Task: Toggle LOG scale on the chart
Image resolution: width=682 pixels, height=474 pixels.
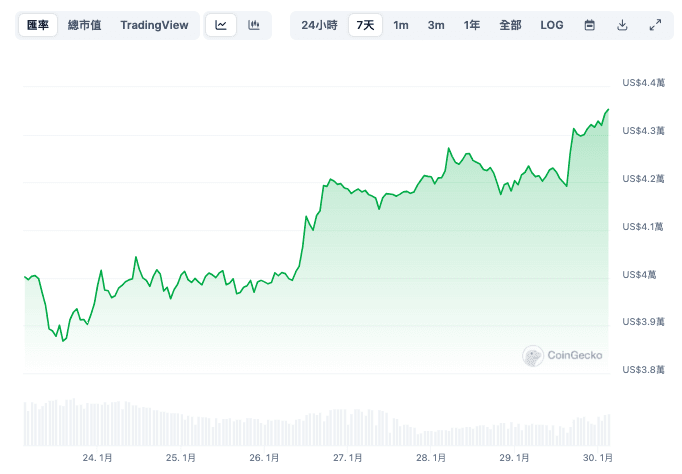Action: point(551,25)
